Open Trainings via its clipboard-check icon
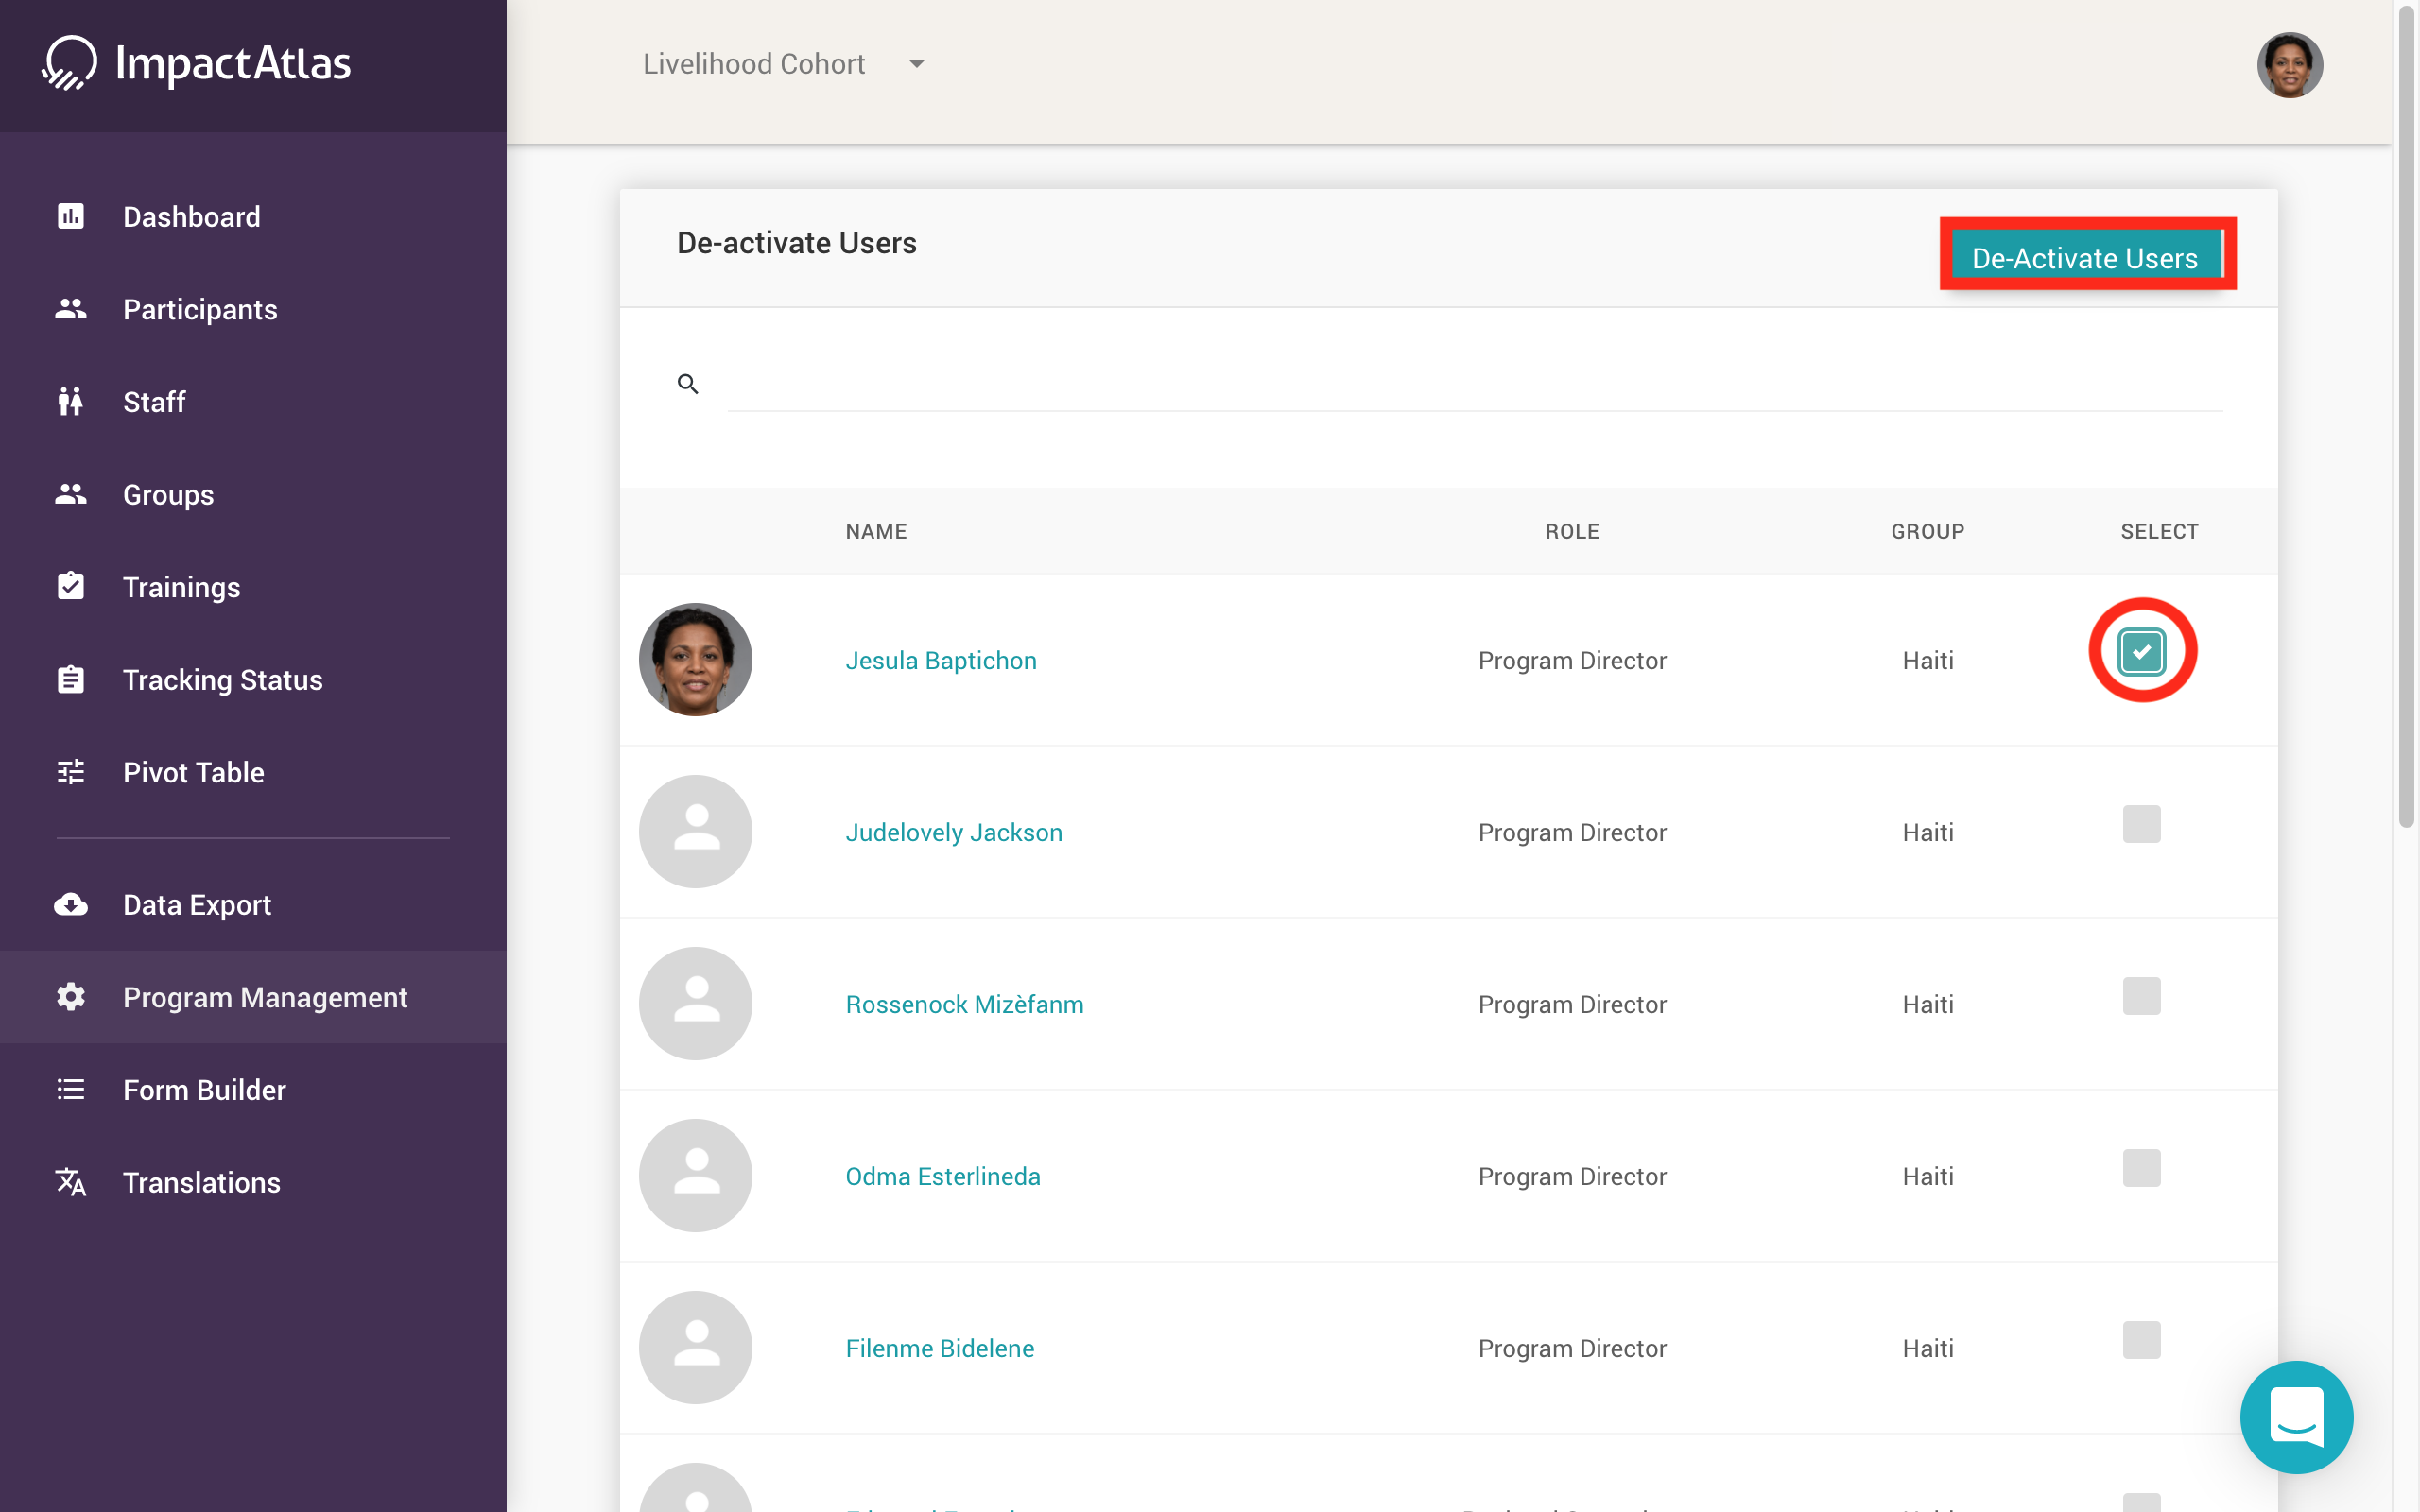This screenshot has width=2420, height=1512. tap(71, 586)
